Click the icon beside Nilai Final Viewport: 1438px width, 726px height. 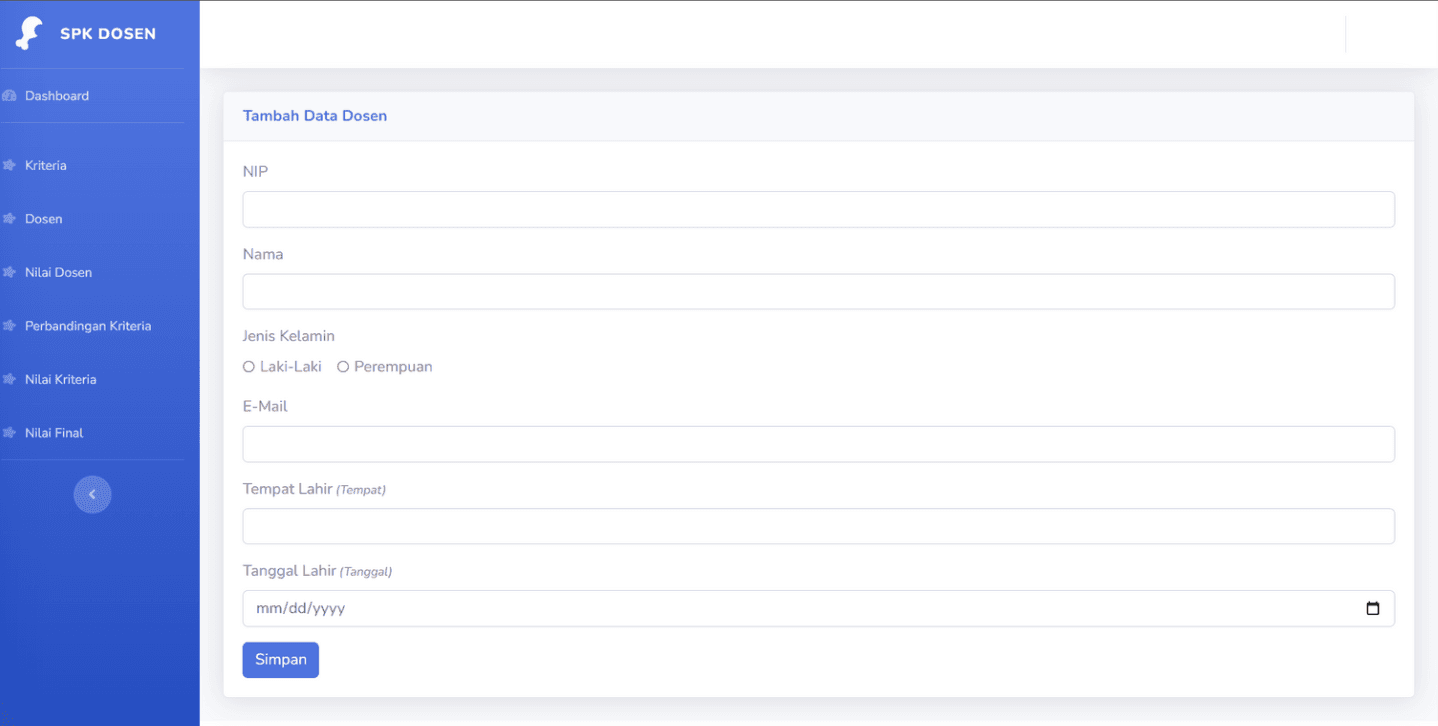tap(10, 433)
